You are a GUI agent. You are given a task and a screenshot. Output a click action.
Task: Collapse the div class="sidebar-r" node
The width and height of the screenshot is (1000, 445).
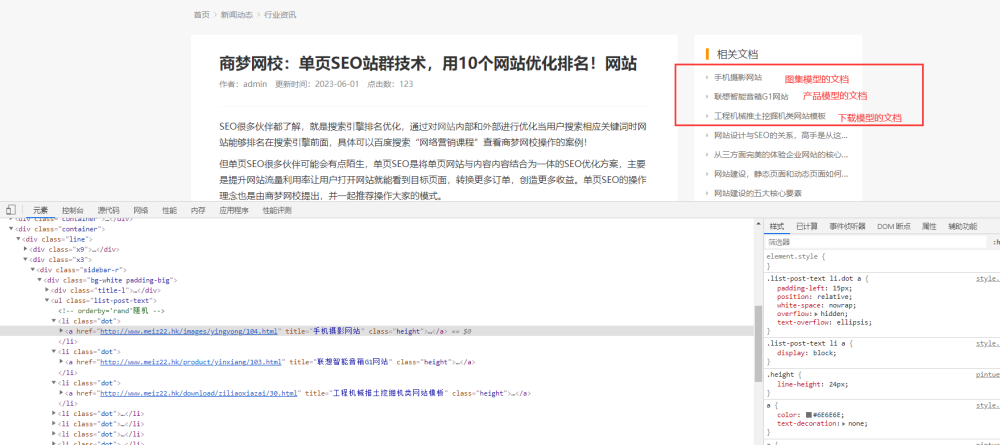33,270
